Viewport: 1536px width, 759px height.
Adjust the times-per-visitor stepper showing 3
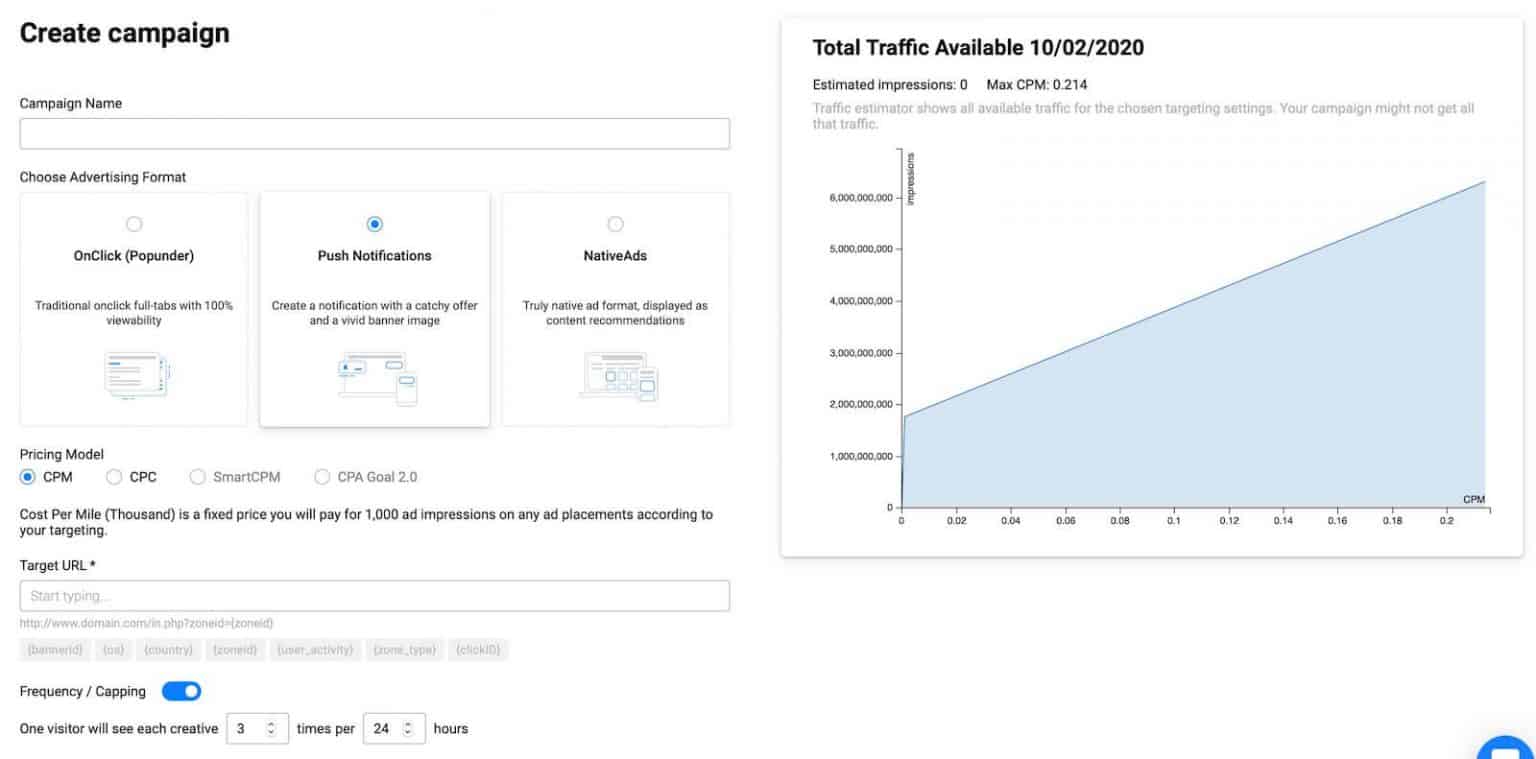(x=269, y=729)
